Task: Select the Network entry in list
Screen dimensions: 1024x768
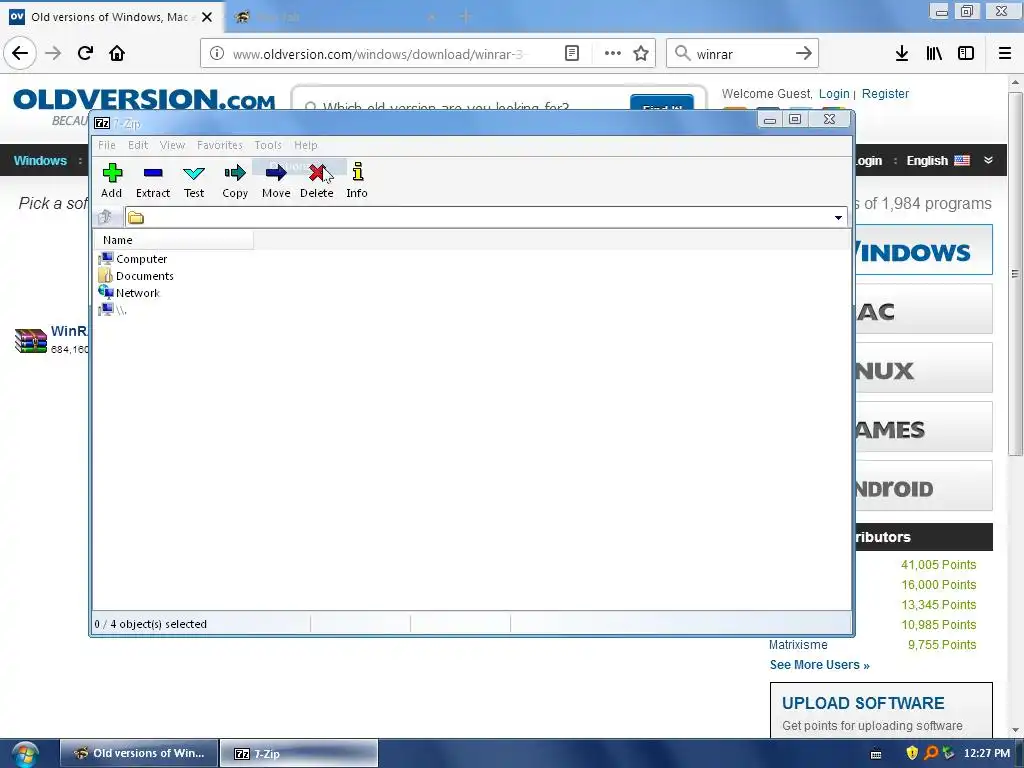Action: click(129, 293)
